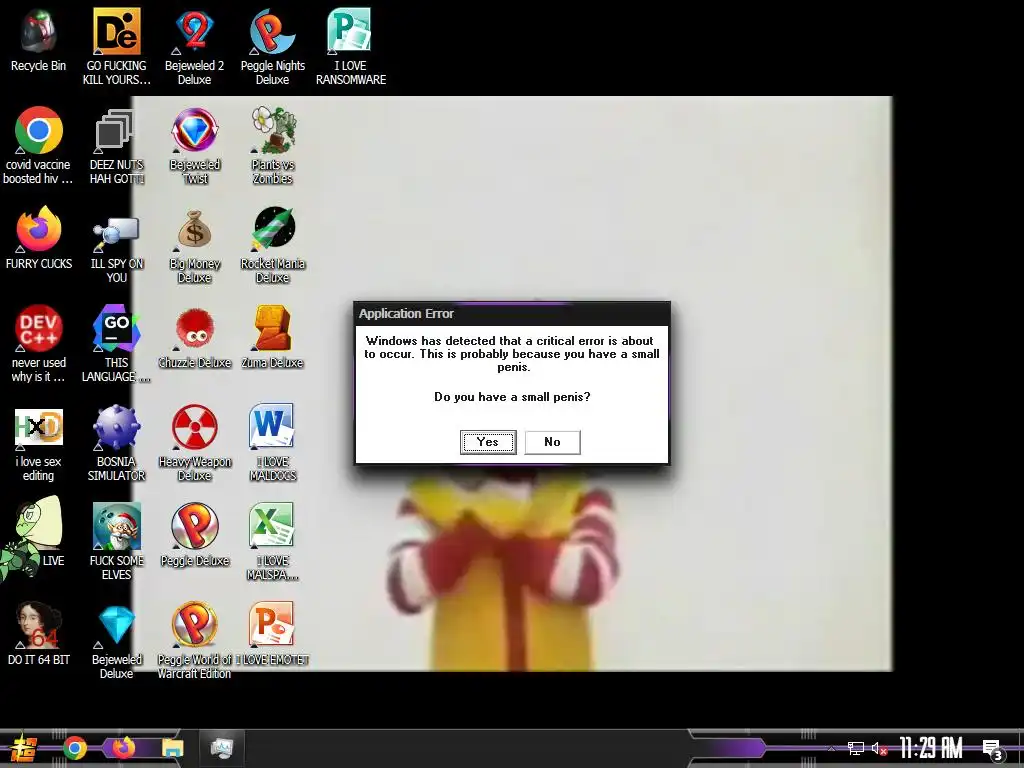Open the network tray icon
The height and width of the screenshot is (768, 1024).
[856, 748]
